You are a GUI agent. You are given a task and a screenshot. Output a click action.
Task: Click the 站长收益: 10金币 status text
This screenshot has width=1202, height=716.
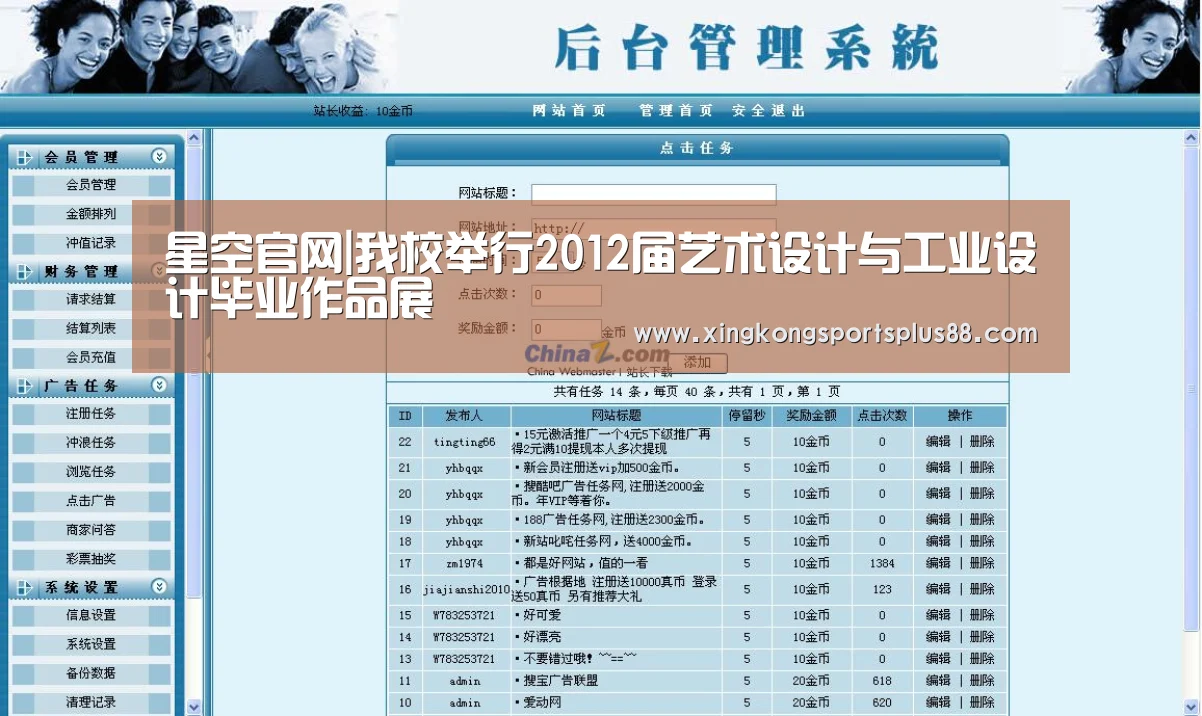click(x=363, y=111)
